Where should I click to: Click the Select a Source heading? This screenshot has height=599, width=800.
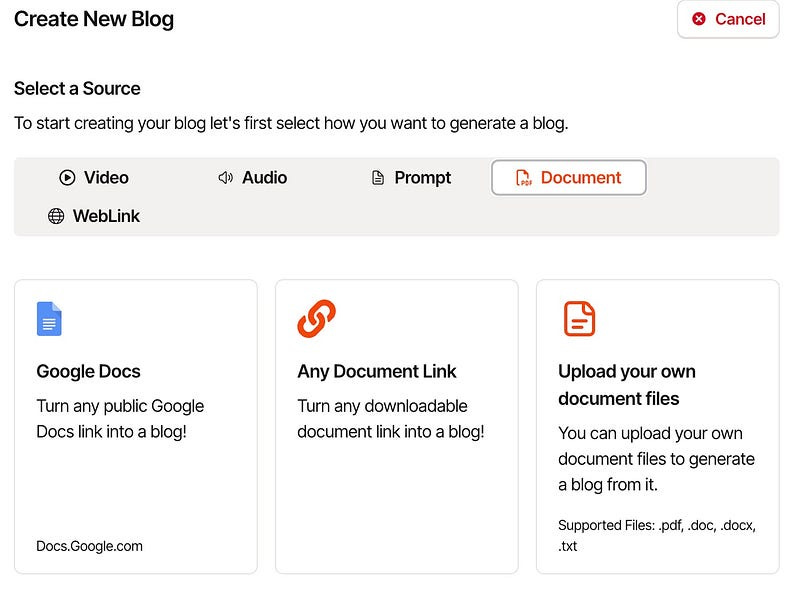coord(77,88)
